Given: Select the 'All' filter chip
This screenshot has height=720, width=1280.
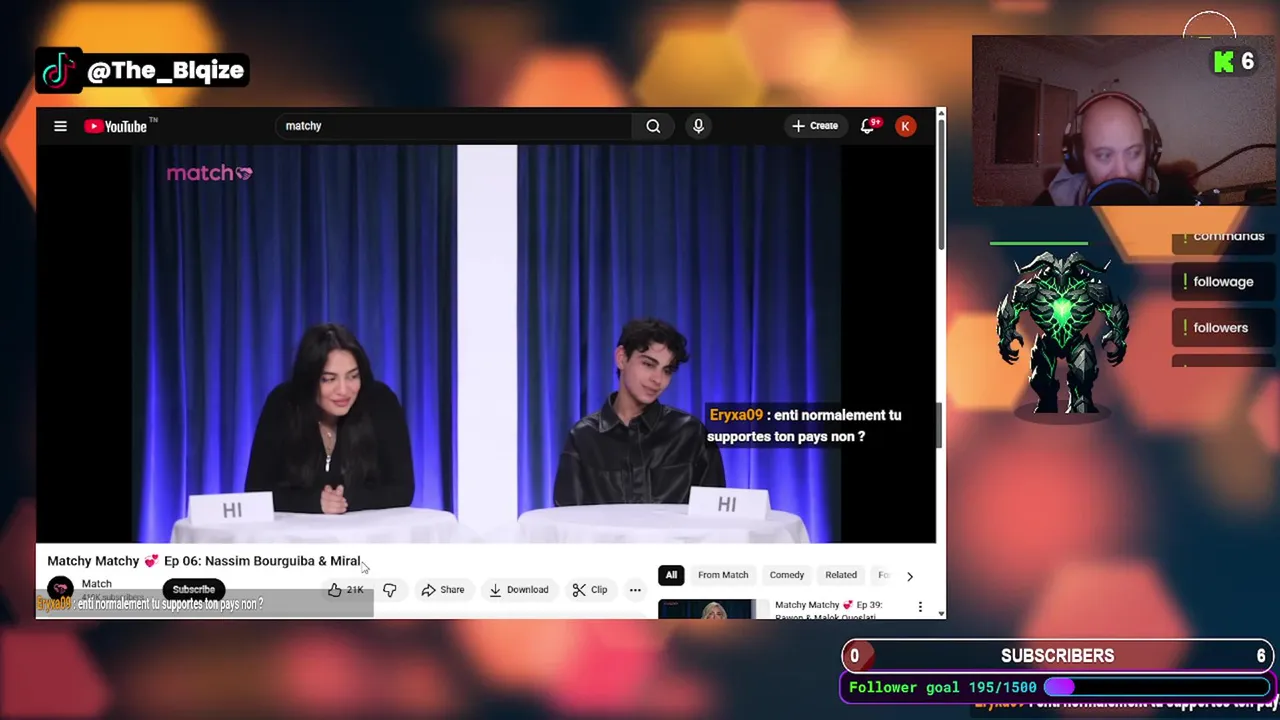Looking at the screenshot, I should click(671, 575).
